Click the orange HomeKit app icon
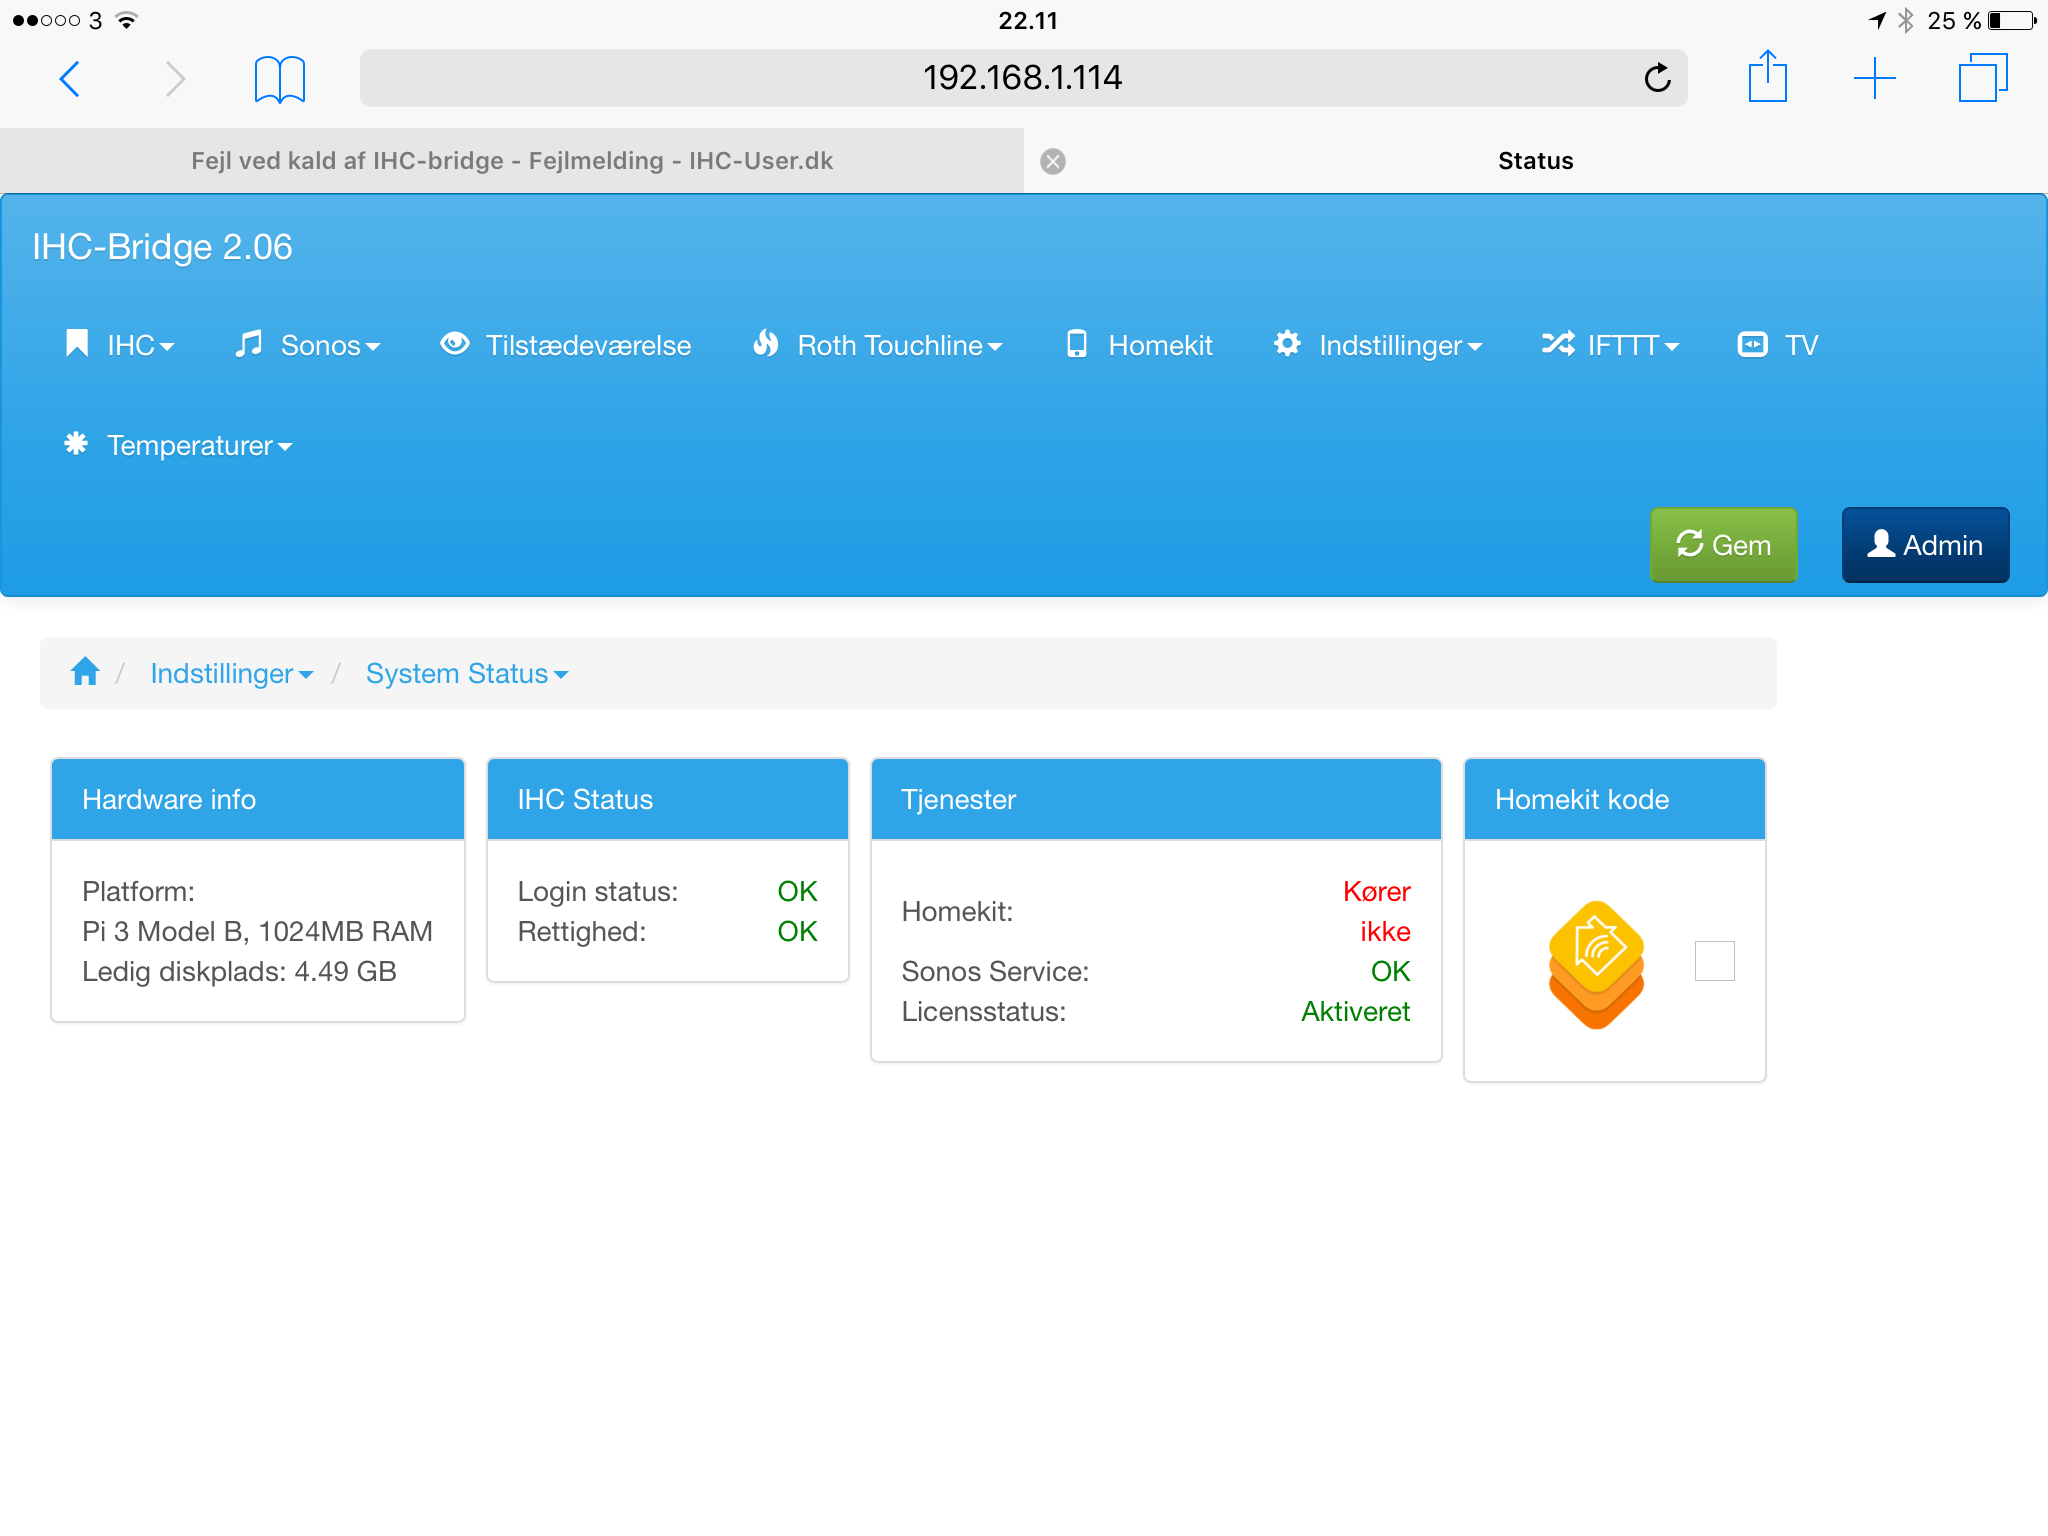Viewport: 2048px width, 1536px height. (1596, 963)
